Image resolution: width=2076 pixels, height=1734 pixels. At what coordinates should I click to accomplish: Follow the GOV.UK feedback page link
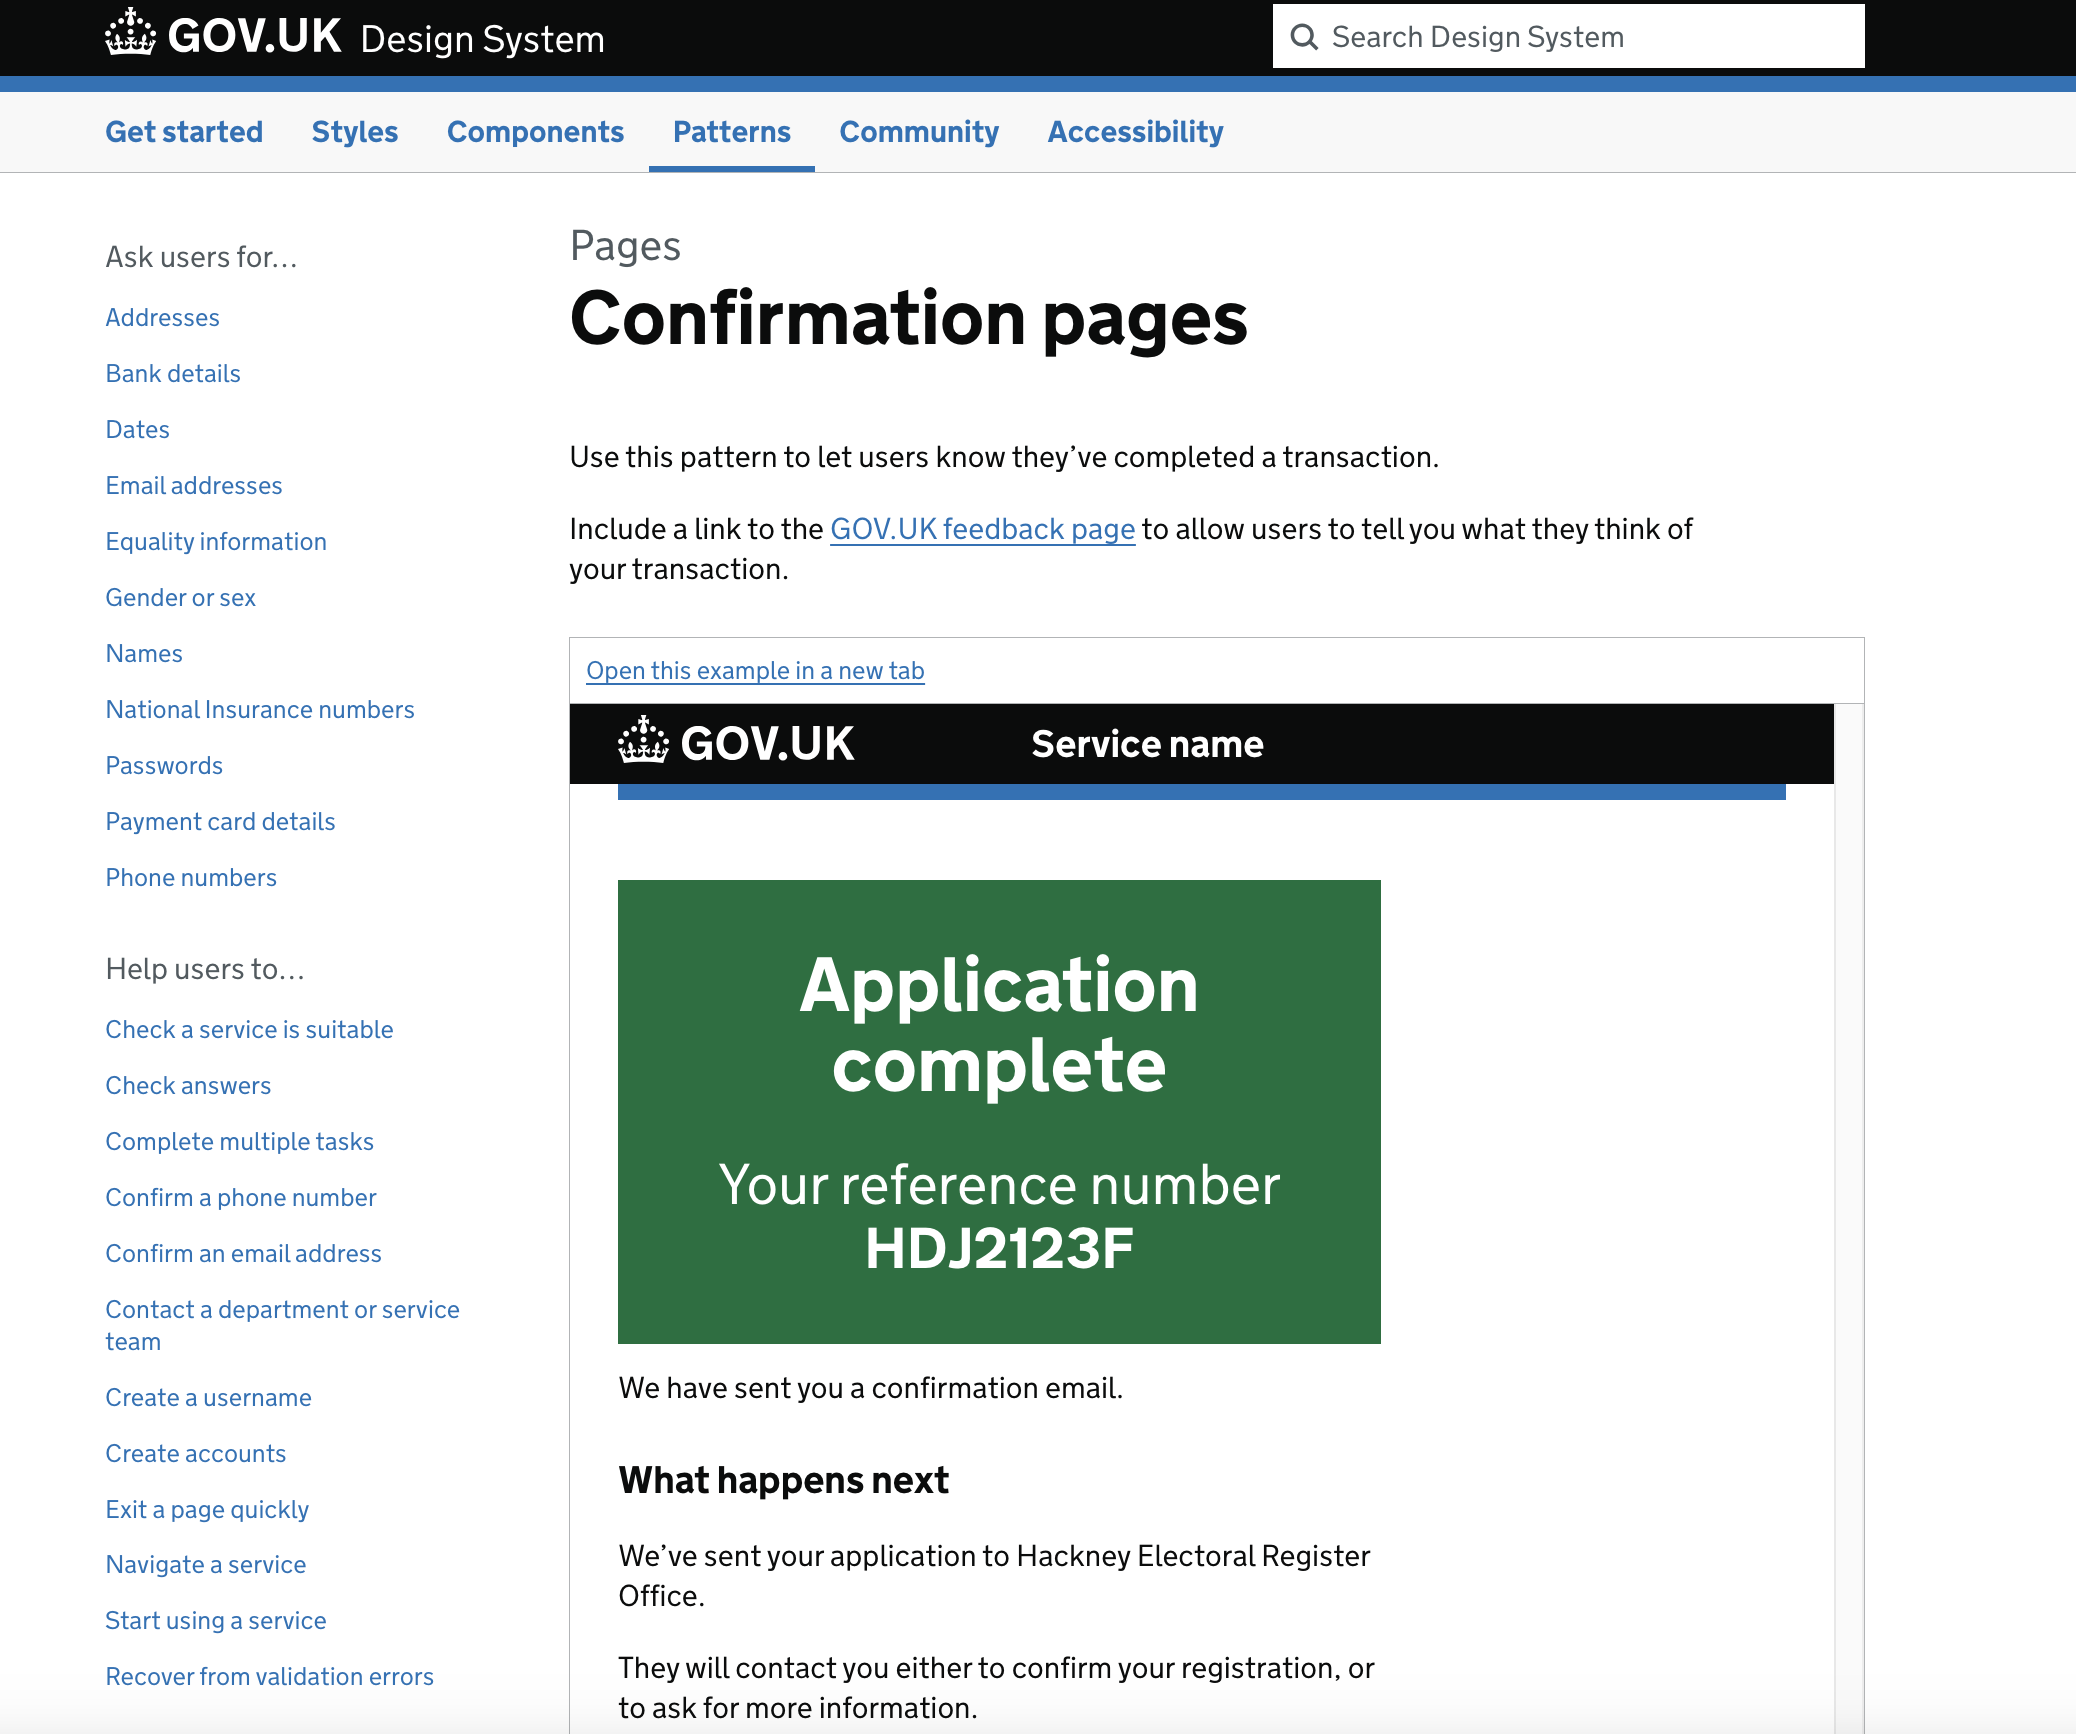[982, 529]
